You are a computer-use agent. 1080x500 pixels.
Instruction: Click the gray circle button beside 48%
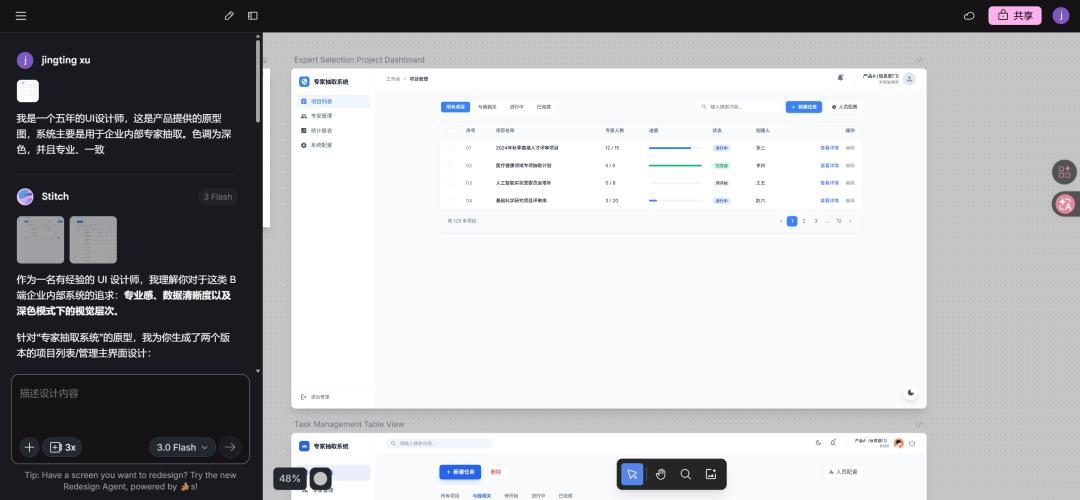click(320, 479)
